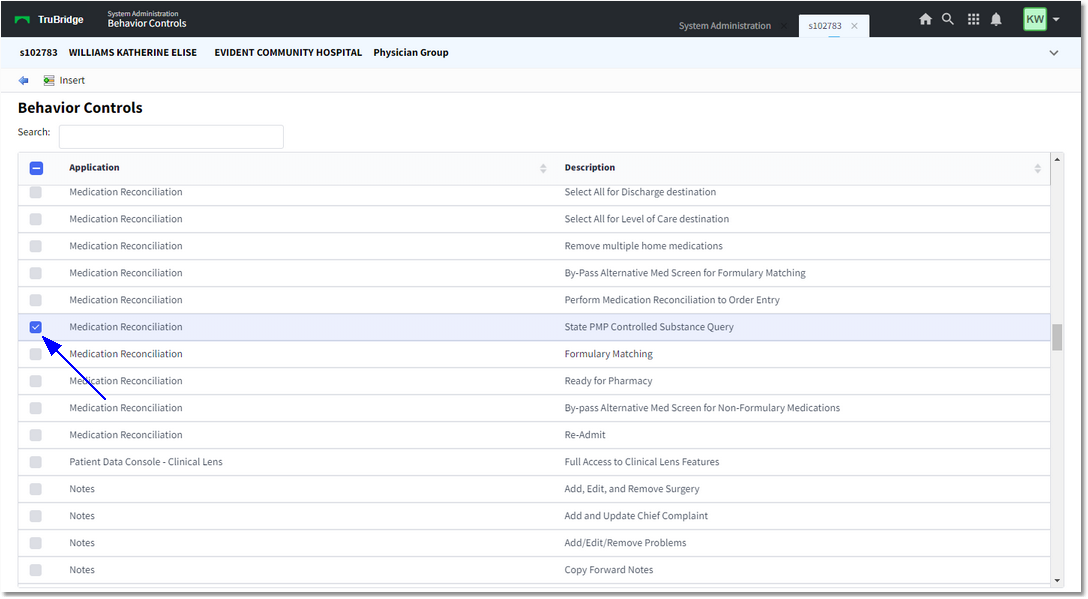The image size is (1088, 599).
Task: Sort by the Description column arrows
Action: pos(1037,168)
